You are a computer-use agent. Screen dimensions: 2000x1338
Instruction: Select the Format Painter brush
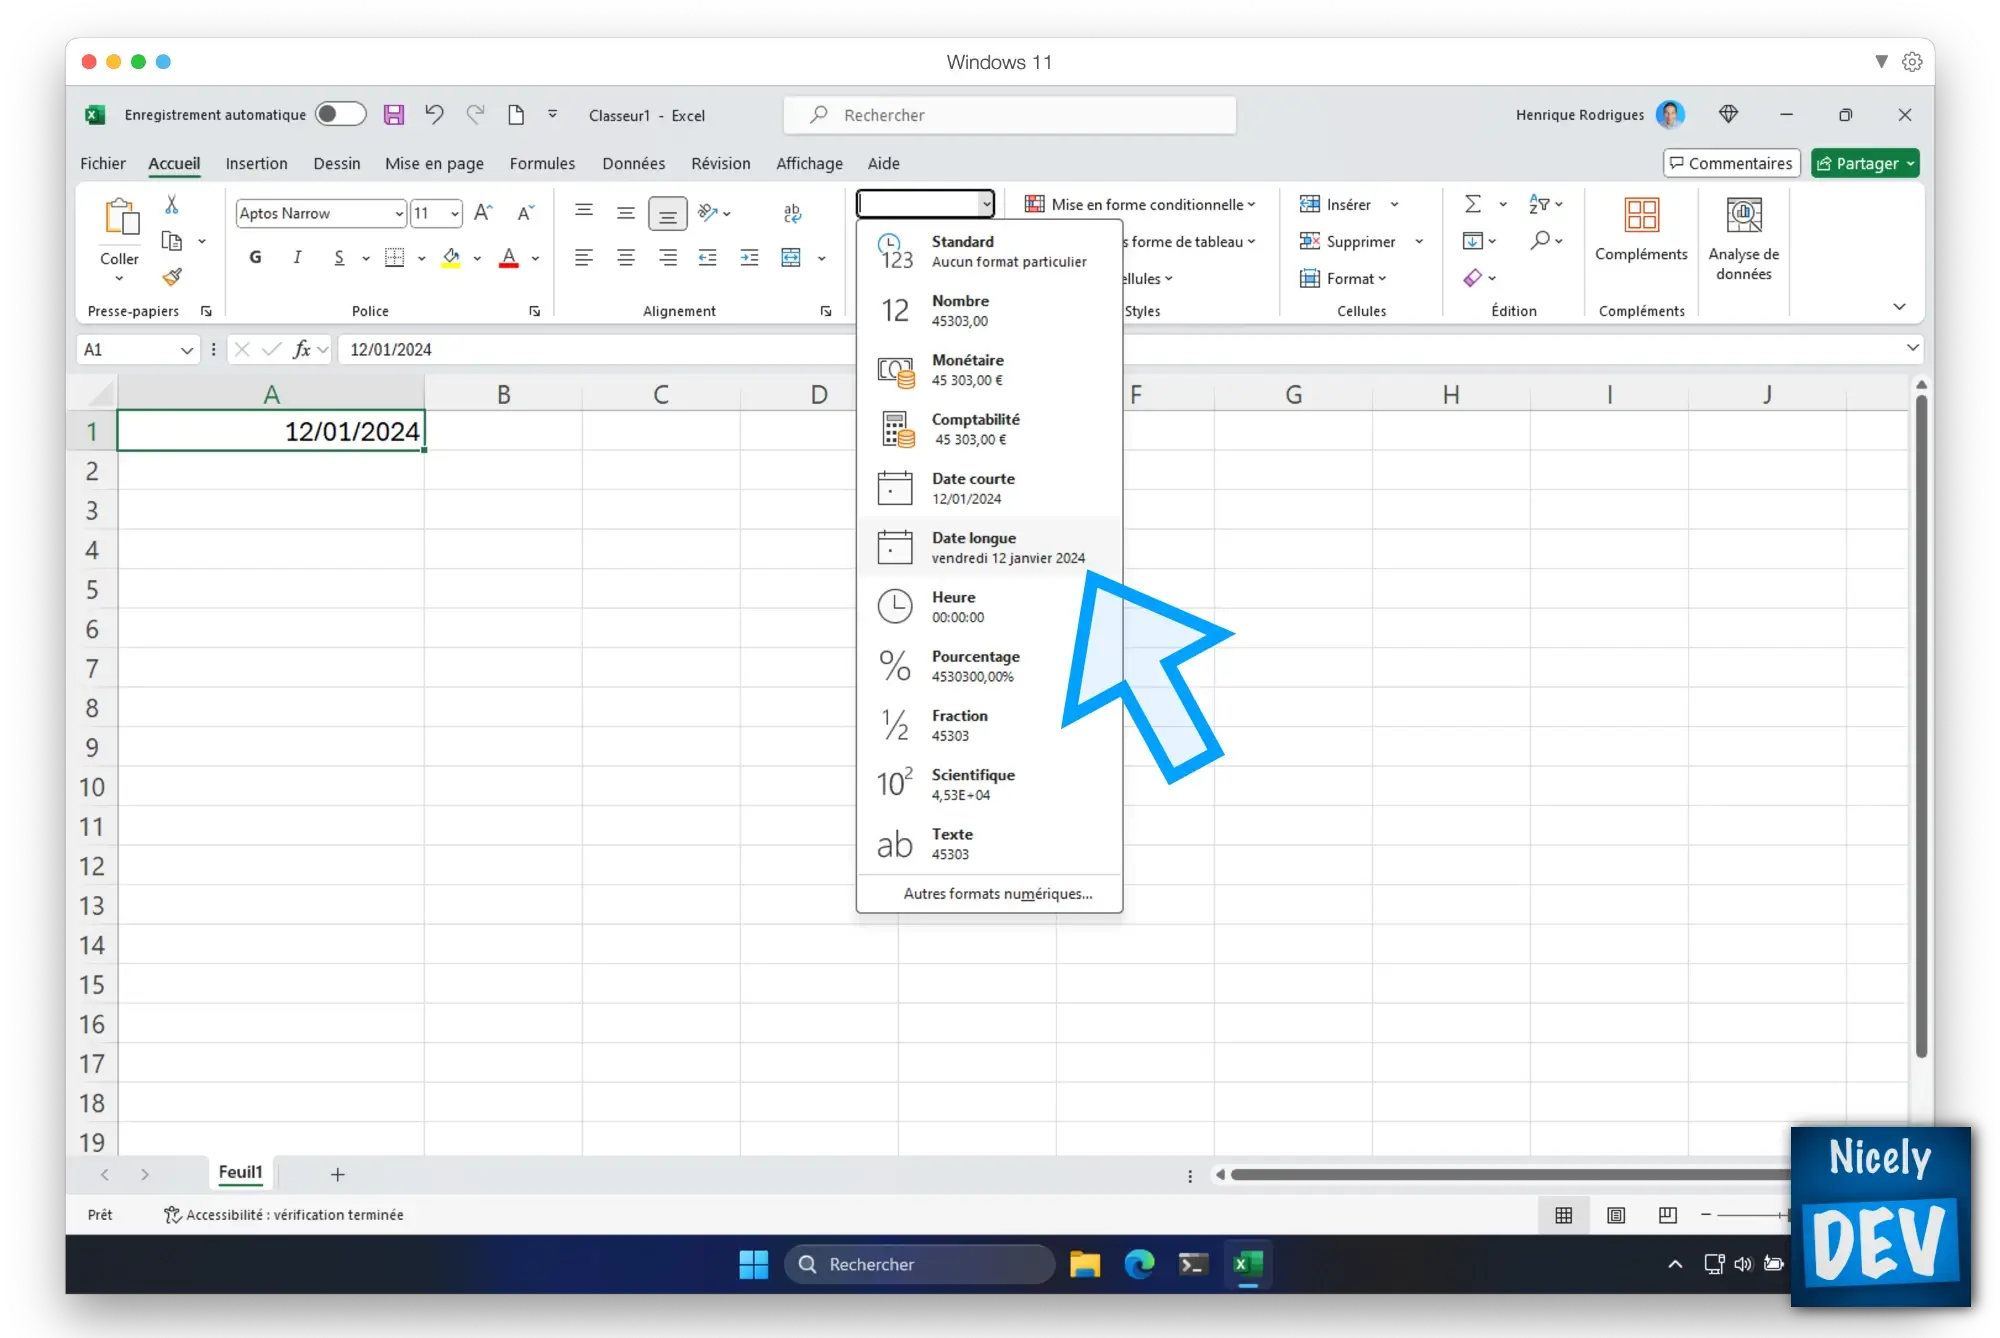pyautogui.click(x=172, y=277)
